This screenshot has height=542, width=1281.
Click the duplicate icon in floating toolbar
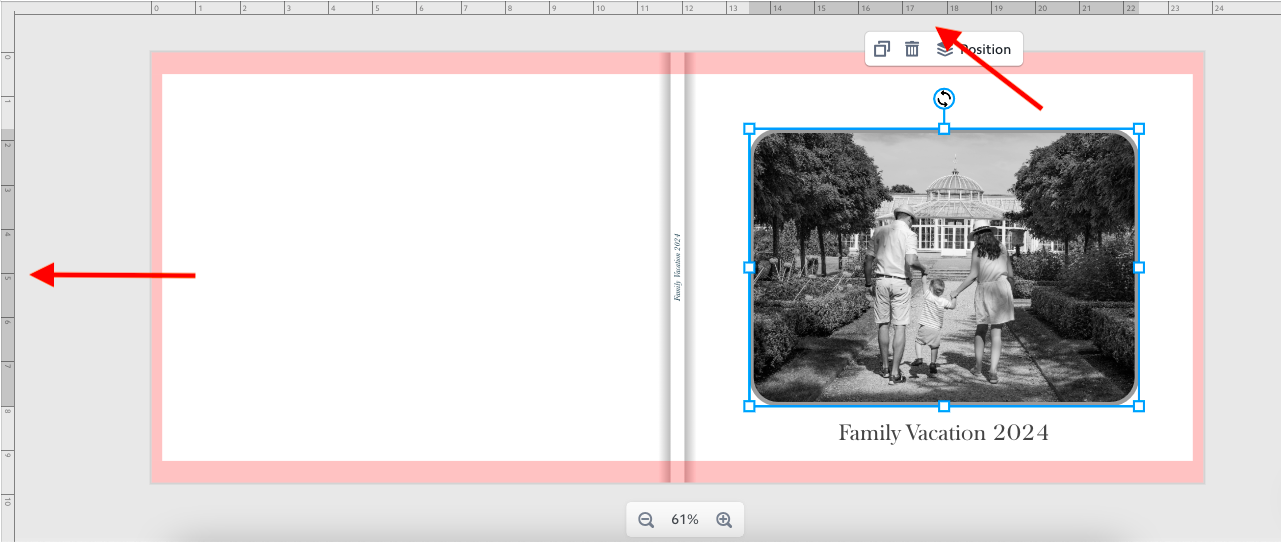point(881,49)
